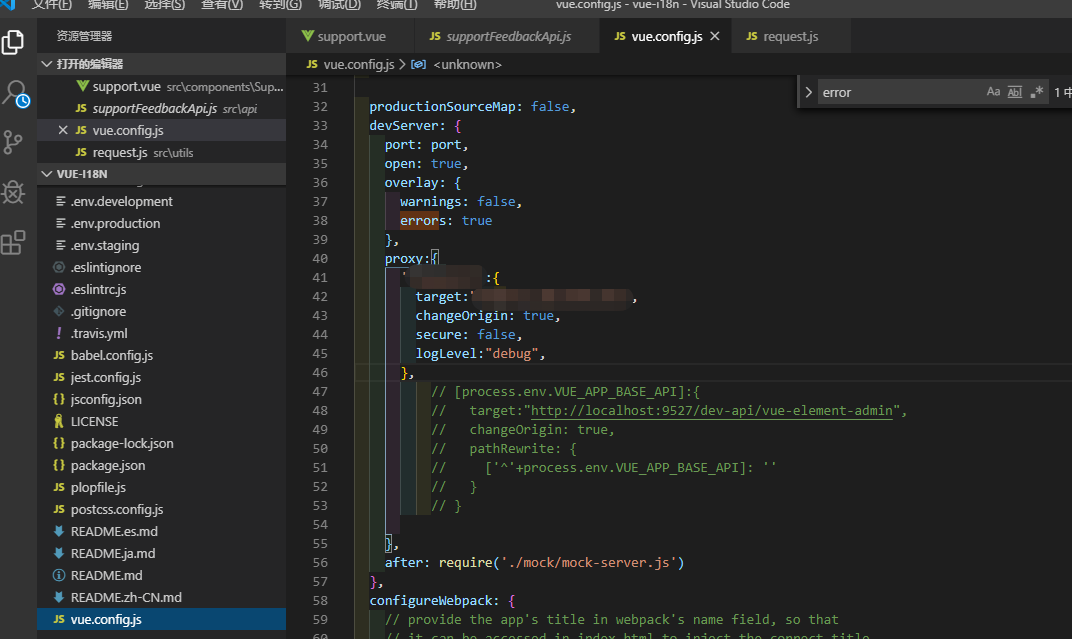Open the Search sidebar view
The width and height of the screenshot is (1072, 639).
(14, 93)
